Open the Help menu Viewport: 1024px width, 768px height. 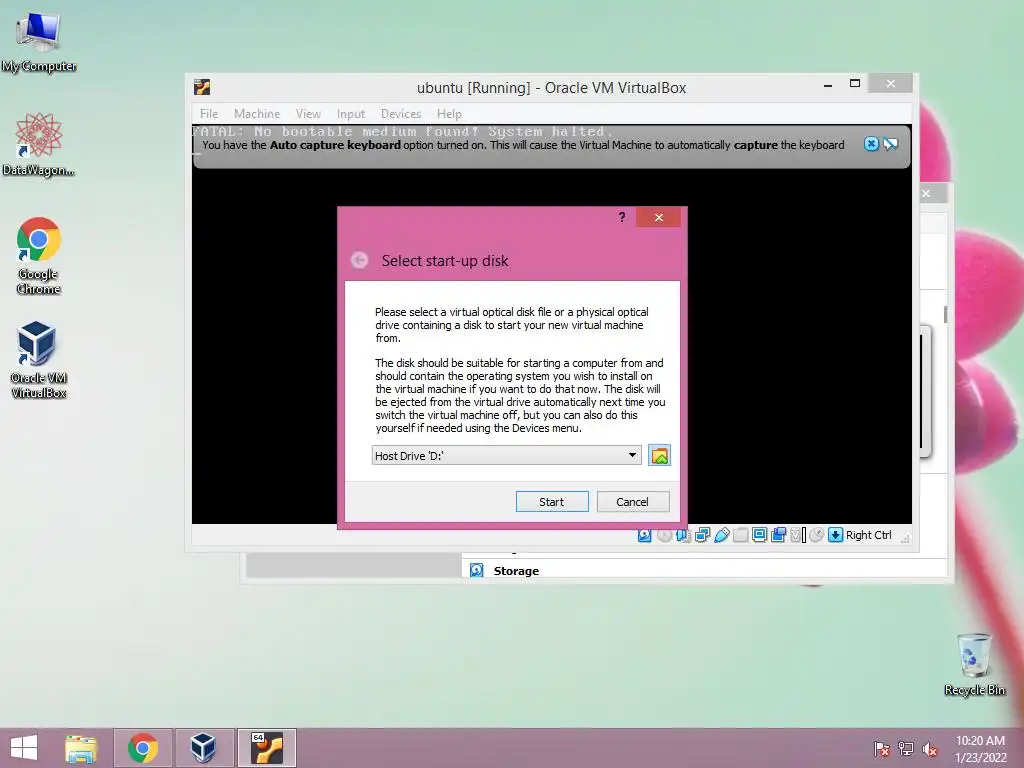449,114
